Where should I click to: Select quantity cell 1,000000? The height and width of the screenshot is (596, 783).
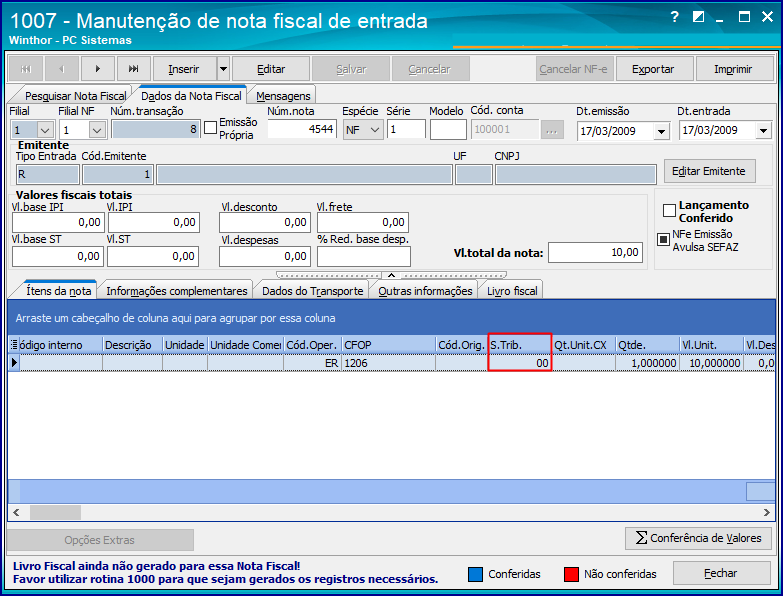pos(647,363)
